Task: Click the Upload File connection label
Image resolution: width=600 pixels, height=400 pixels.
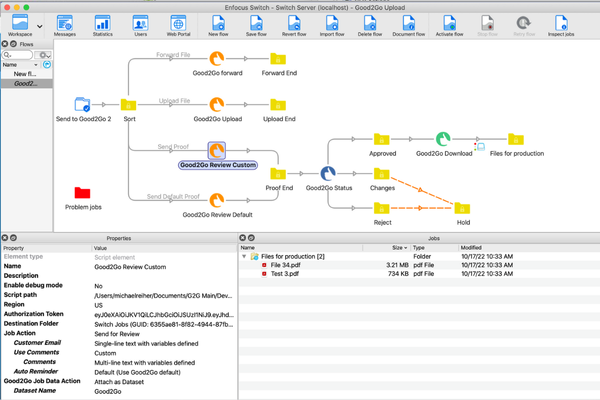Action: [x=174, y=101]
